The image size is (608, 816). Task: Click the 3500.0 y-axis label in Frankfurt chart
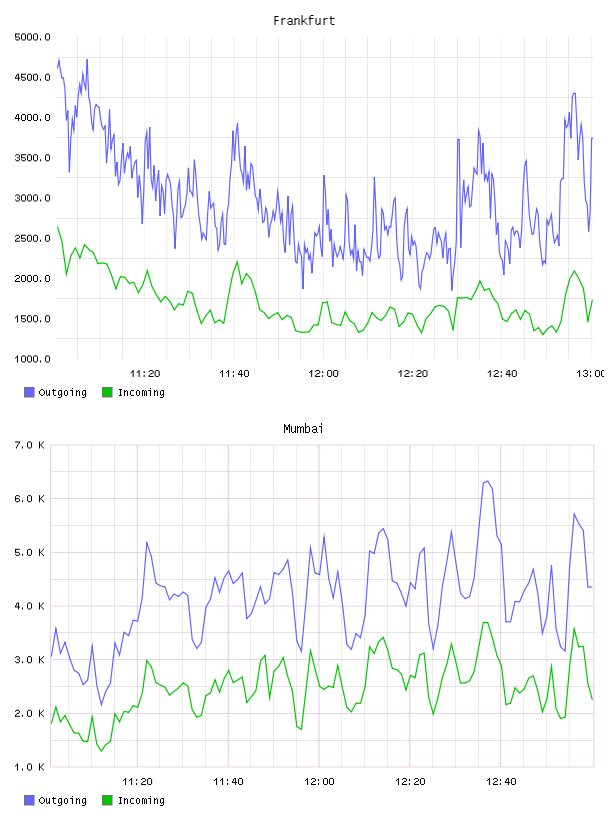click(x=32, y=158)
